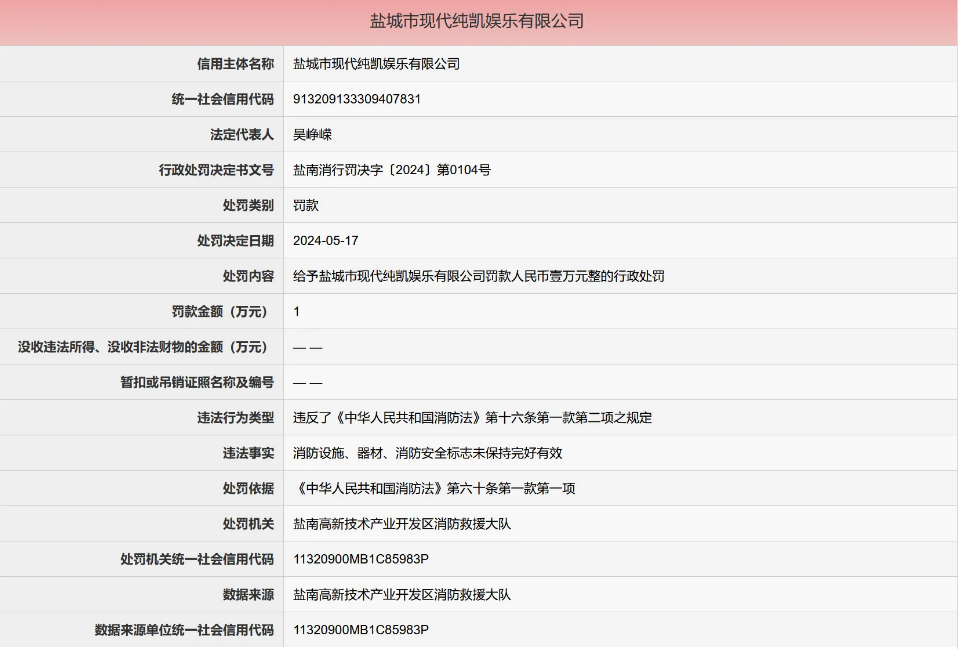Click the fine amount value 1
The width and height of the screenshot is (958, 649).
click(296, 312)
